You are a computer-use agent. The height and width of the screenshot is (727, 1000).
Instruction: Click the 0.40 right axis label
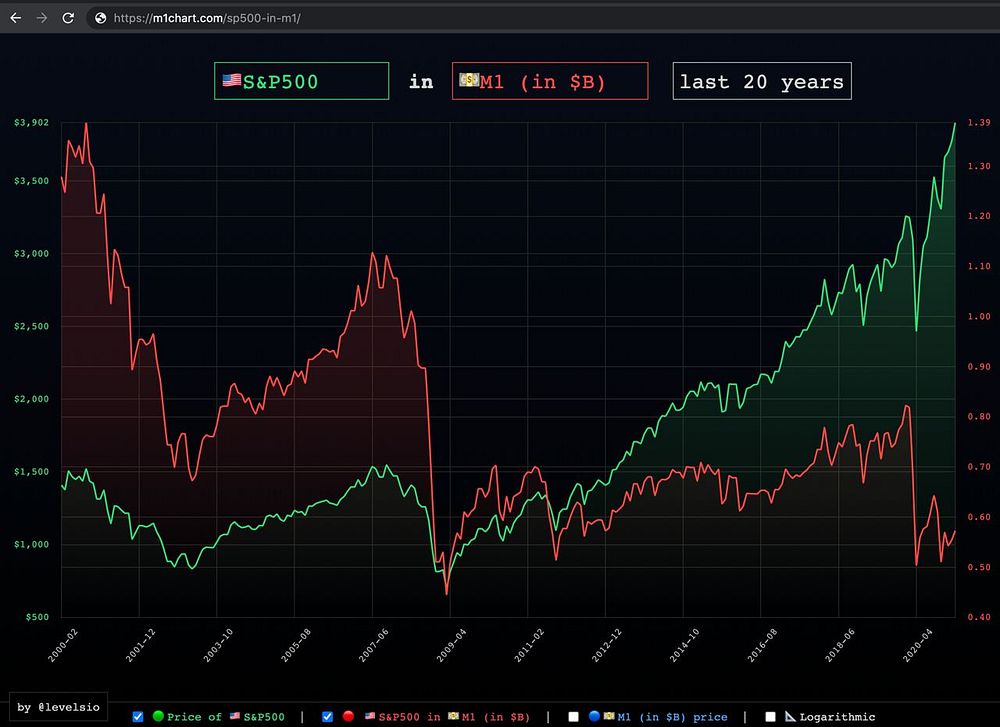point(979,617)
